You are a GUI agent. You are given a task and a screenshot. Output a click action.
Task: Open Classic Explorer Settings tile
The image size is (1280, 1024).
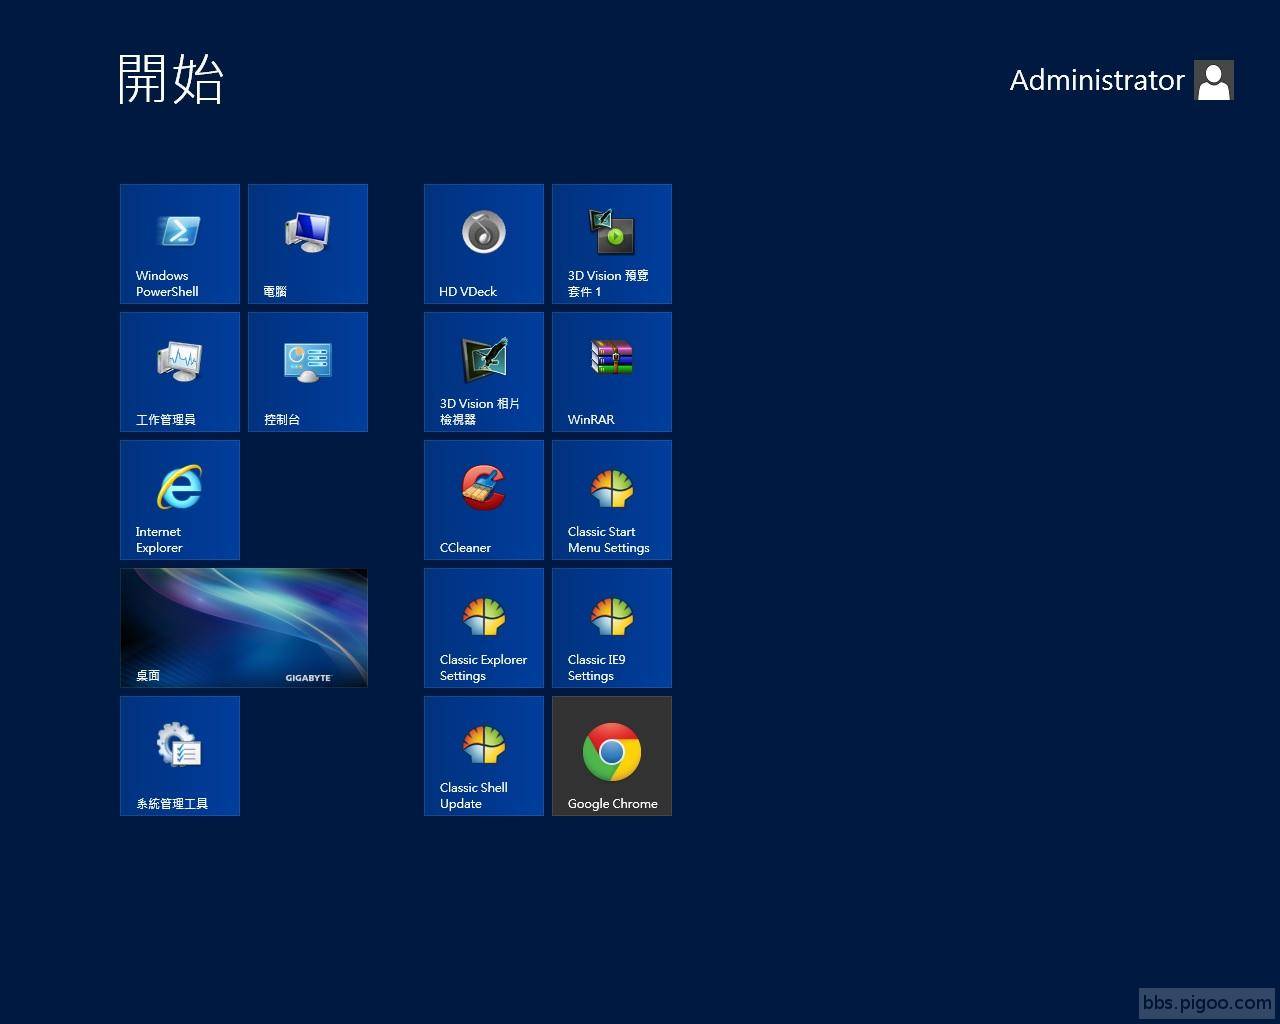(484, 628)
